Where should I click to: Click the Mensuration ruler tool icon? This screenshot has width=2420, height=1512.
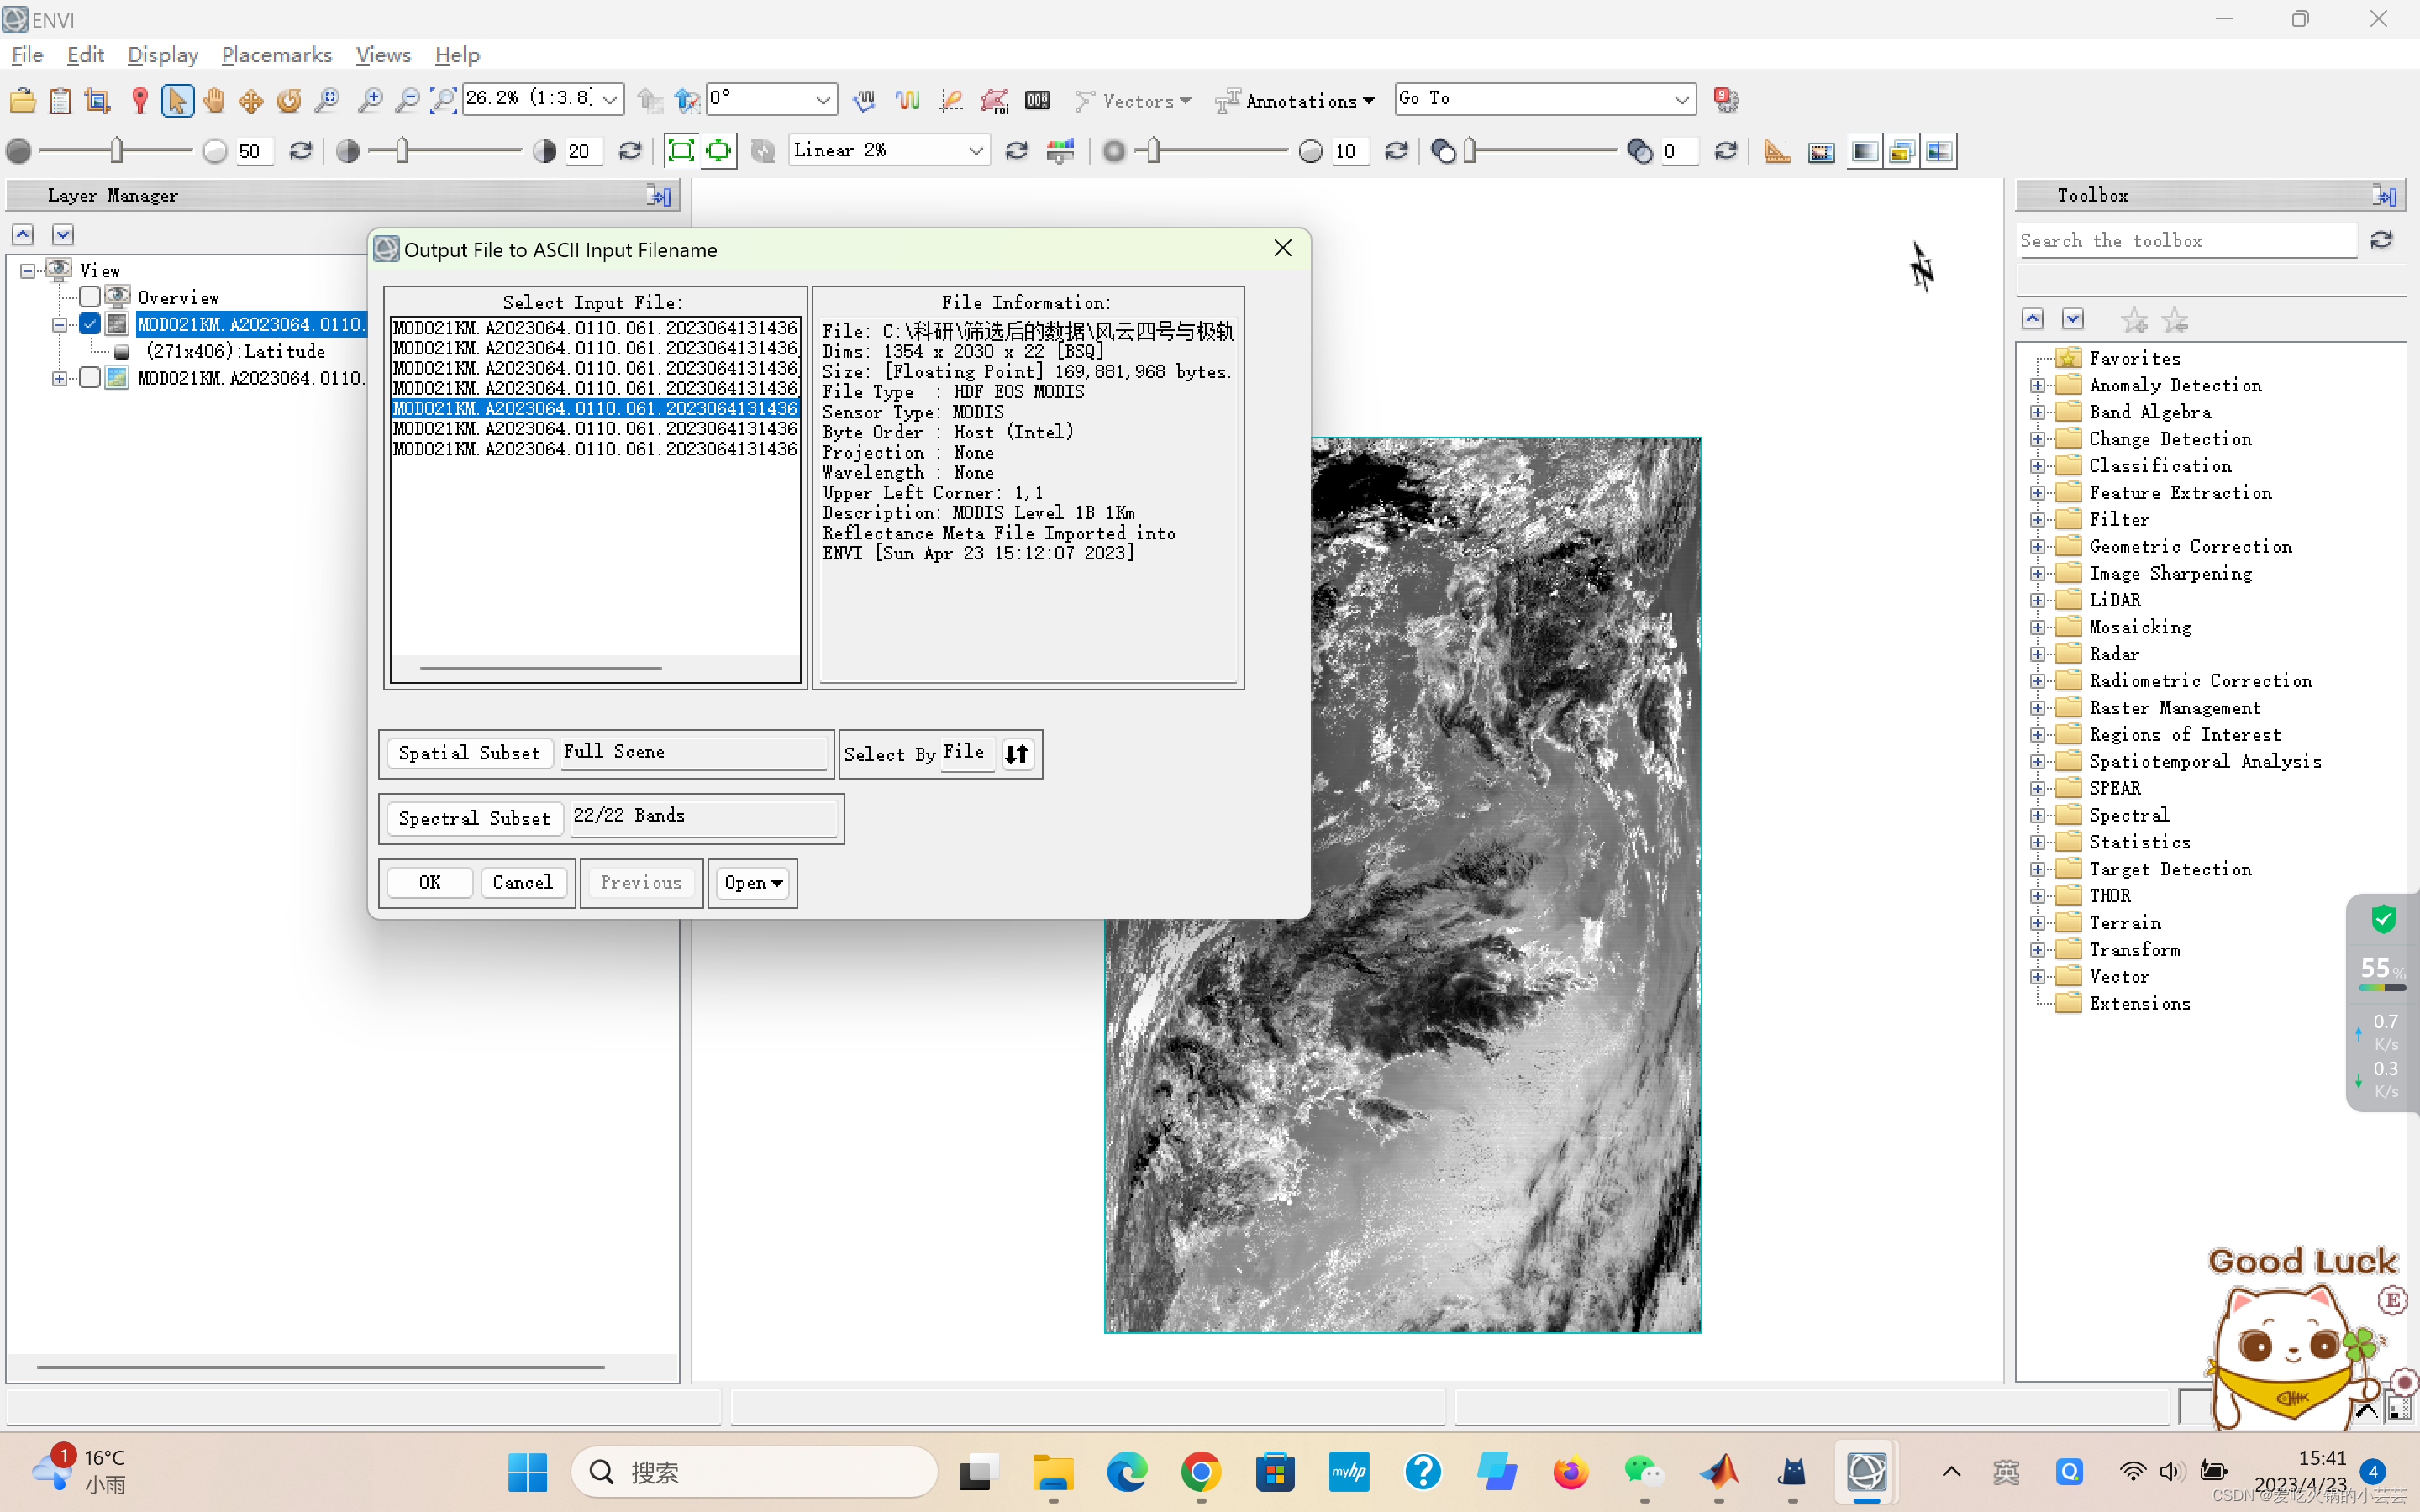pos(1777,152)
